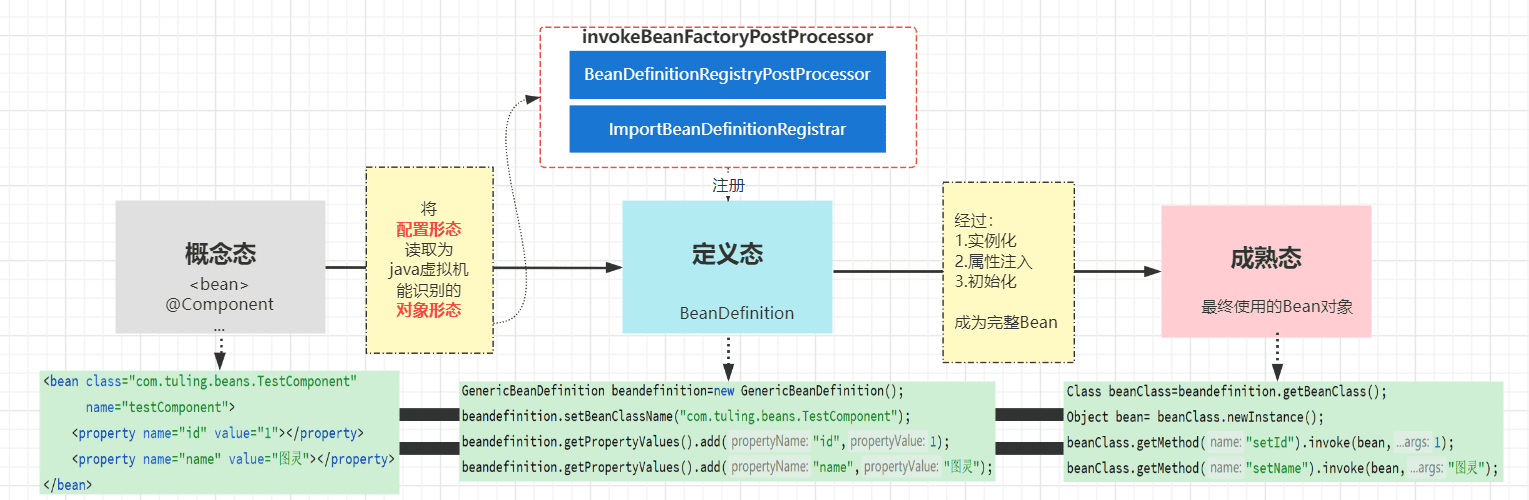Select the cyan 定义态 box

point(727,266)
